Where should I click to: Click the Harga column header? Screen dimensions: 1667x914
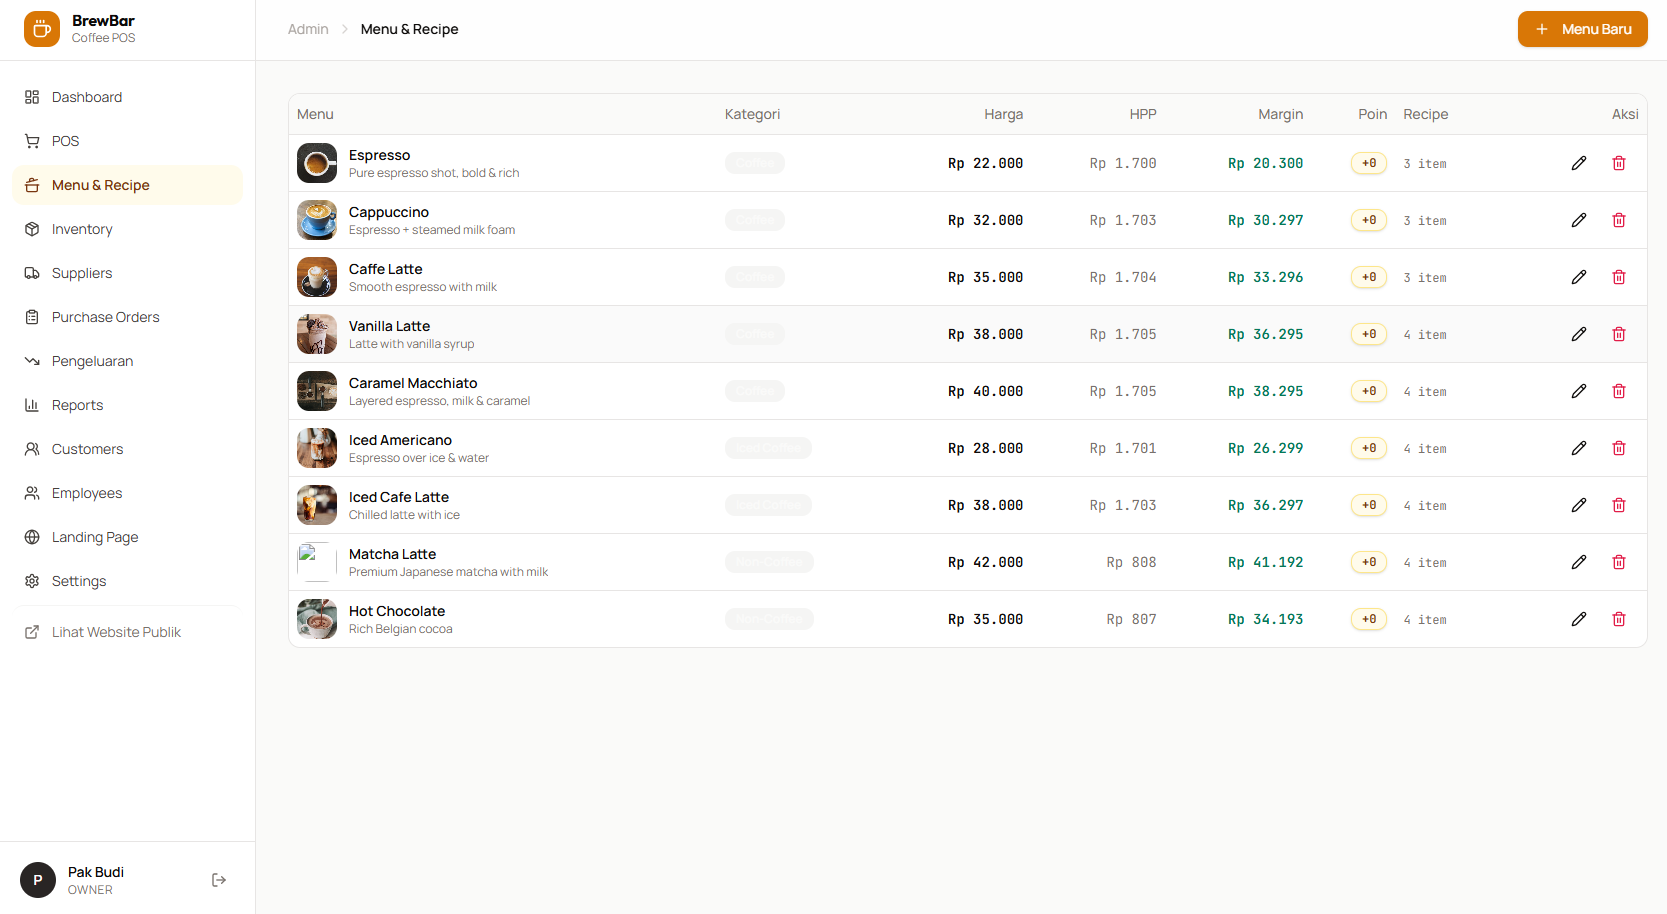(1003, 114)
